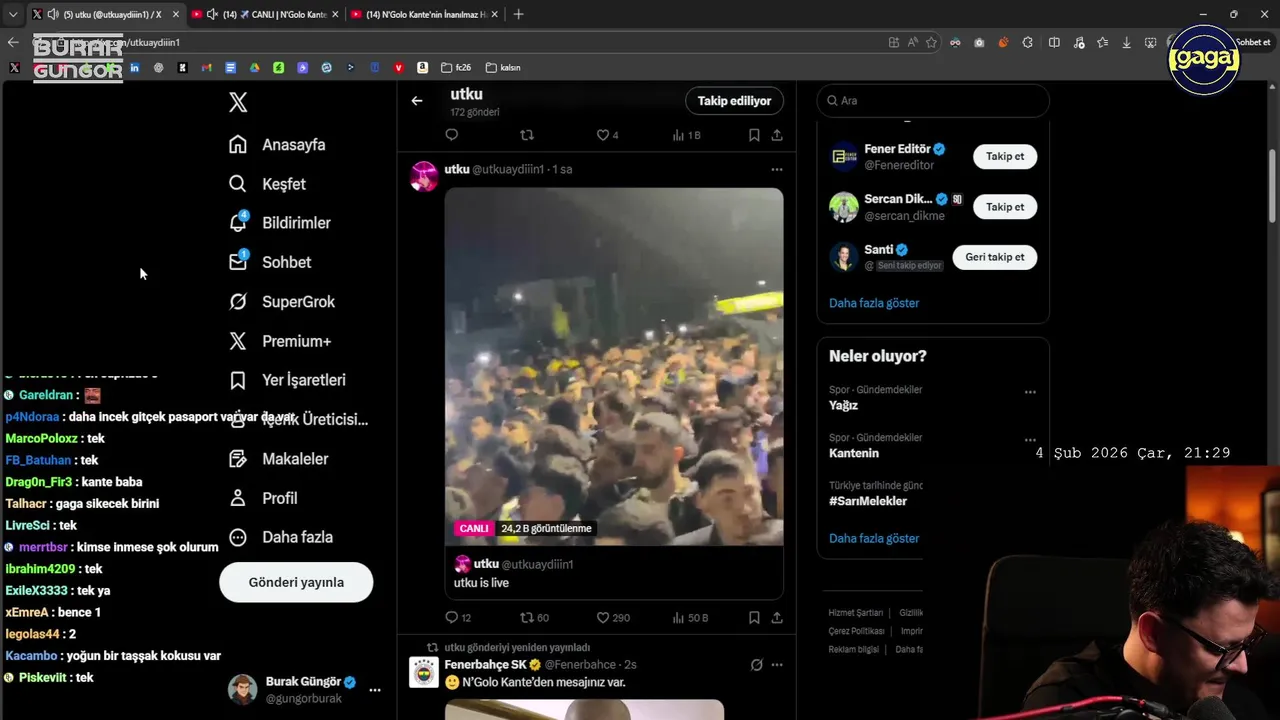Switch to N'Golo Kante'nin İnanılmaz tab
This screenshot has height=720, width=1280.
(x=425, y=14)
